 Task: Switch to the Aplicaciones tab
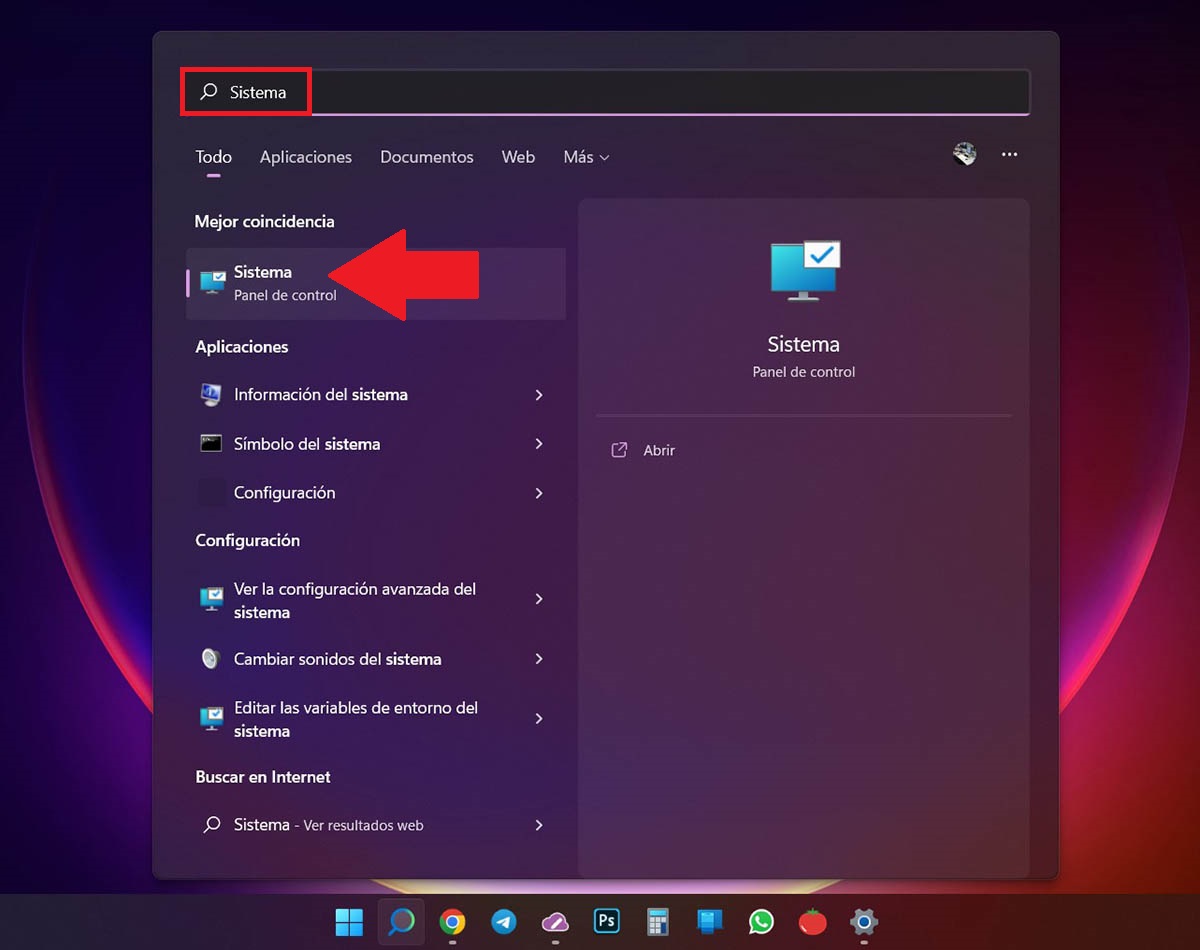coord(306,157)
